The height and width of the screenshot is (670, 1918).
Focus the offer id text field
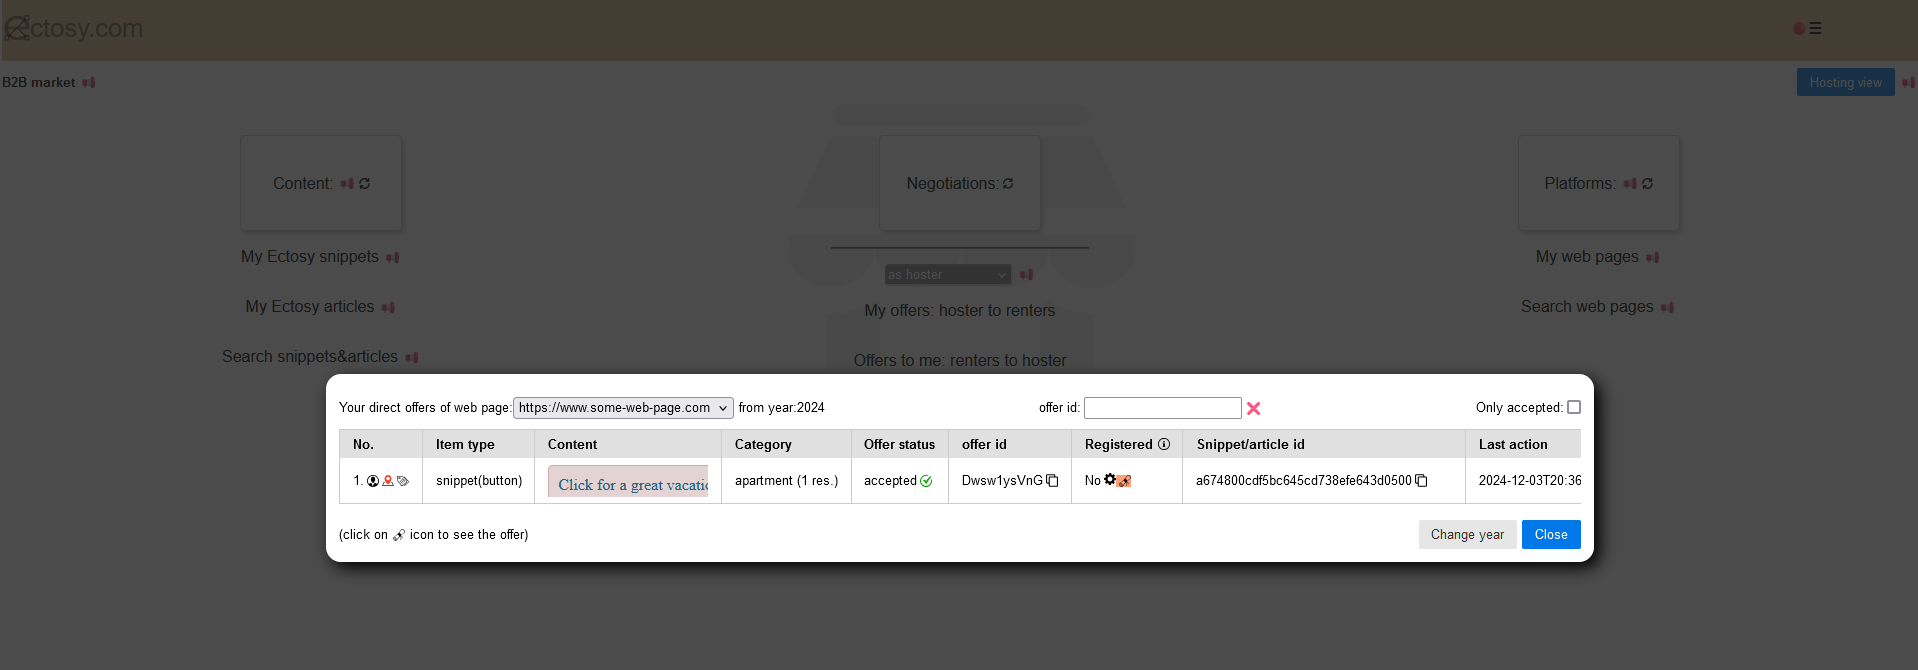1162,408
